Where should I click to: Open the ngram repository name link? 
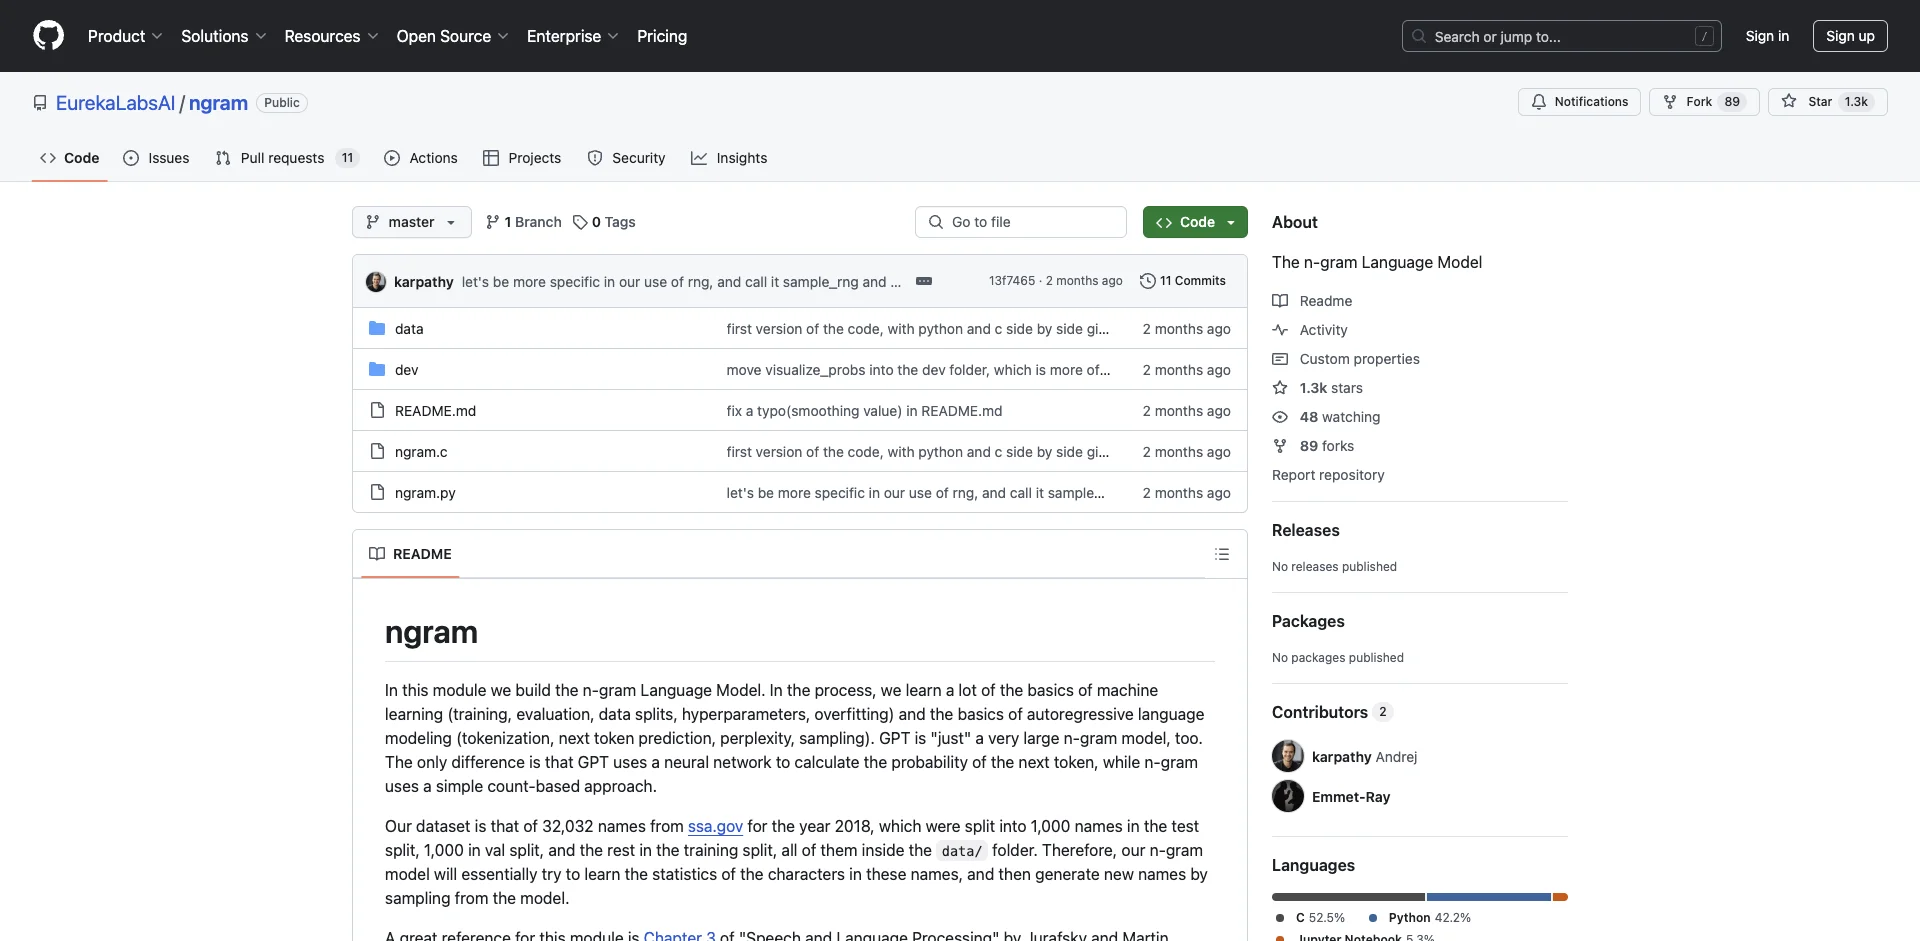218,103
